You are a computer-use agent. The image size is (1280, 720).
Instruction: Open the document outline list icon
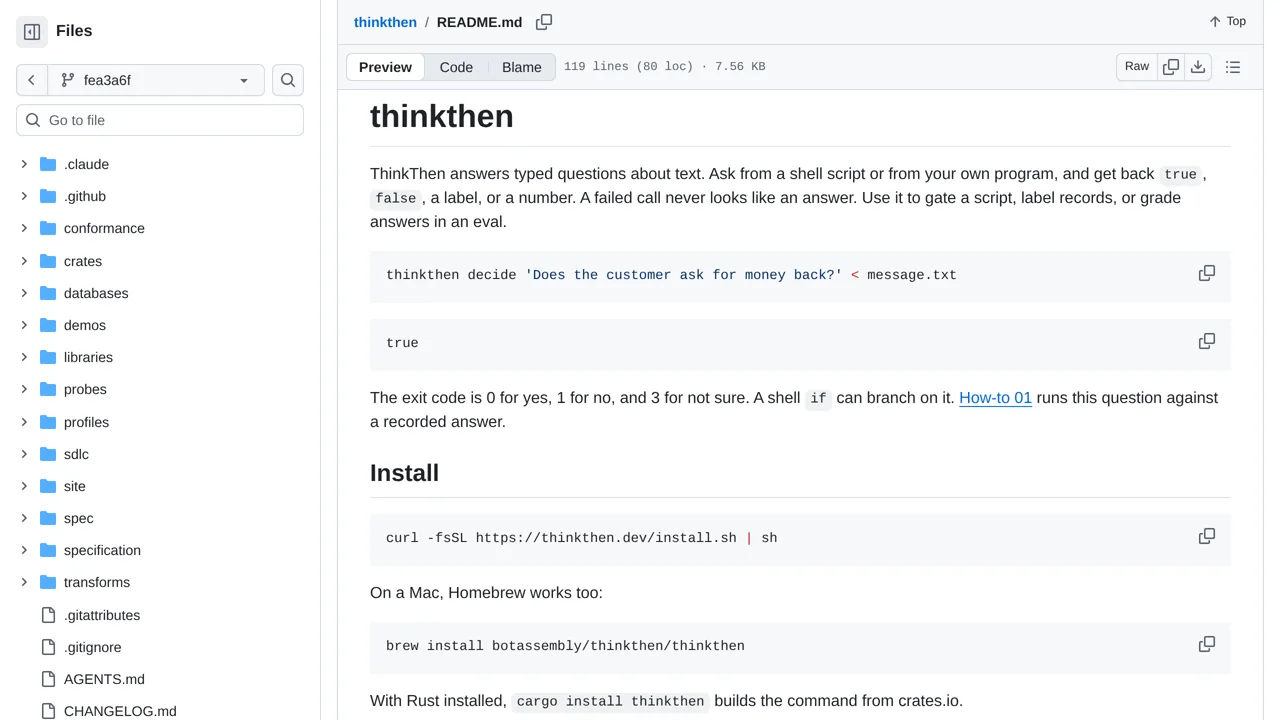coord(1233,67)
